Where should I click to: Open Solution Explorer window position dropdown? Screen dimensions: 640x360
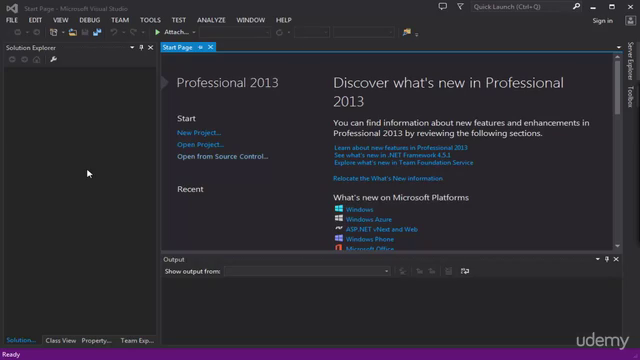pyautogui.click(x=132, y=48)
